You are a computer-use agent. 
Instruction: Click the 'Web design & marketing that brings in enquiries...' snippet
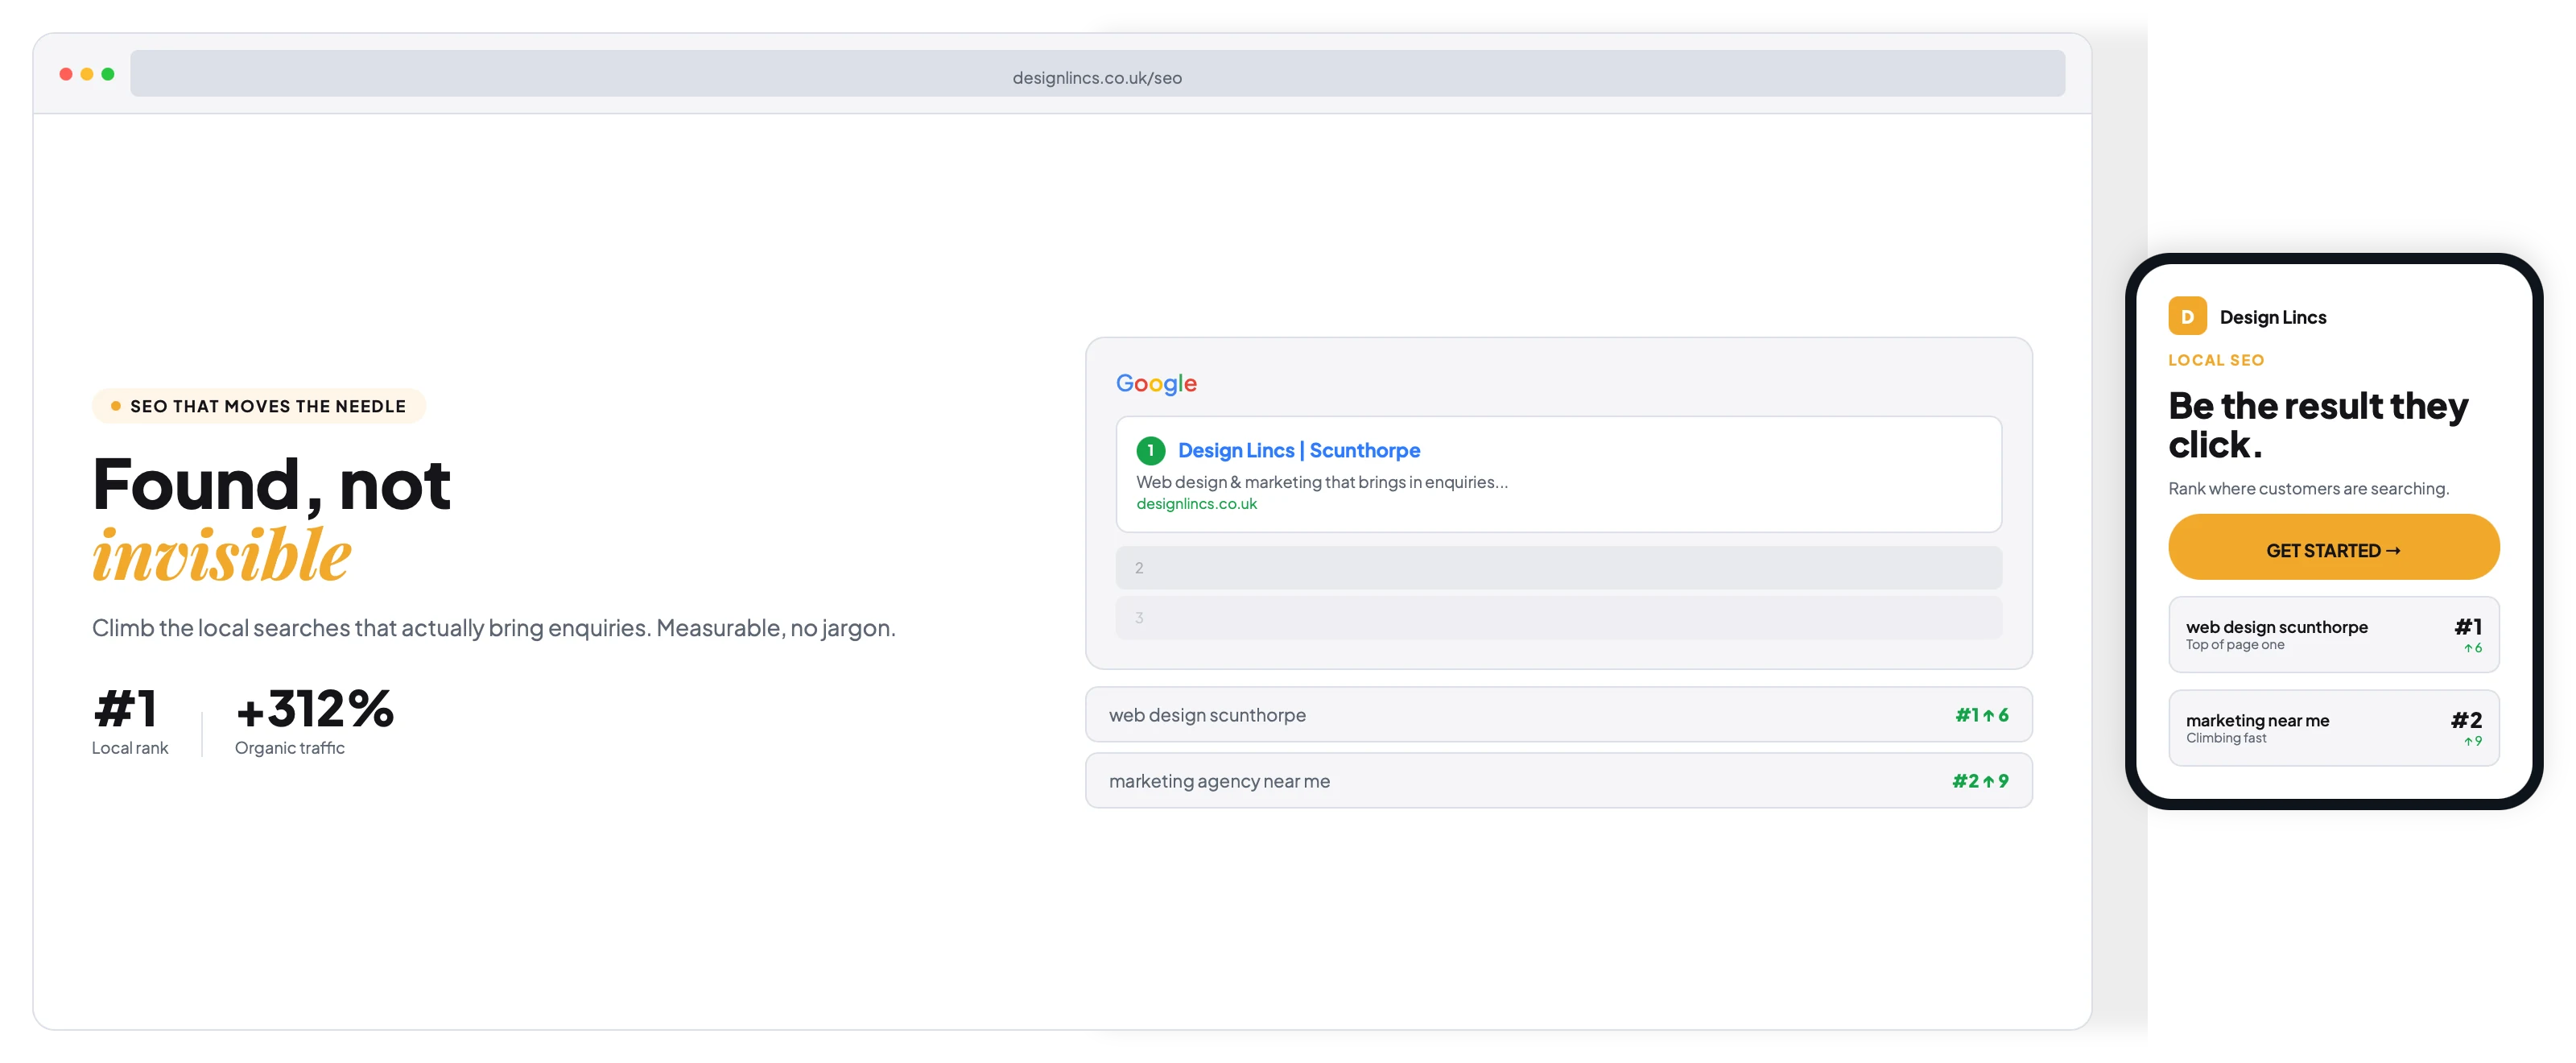click(1321, 482)
